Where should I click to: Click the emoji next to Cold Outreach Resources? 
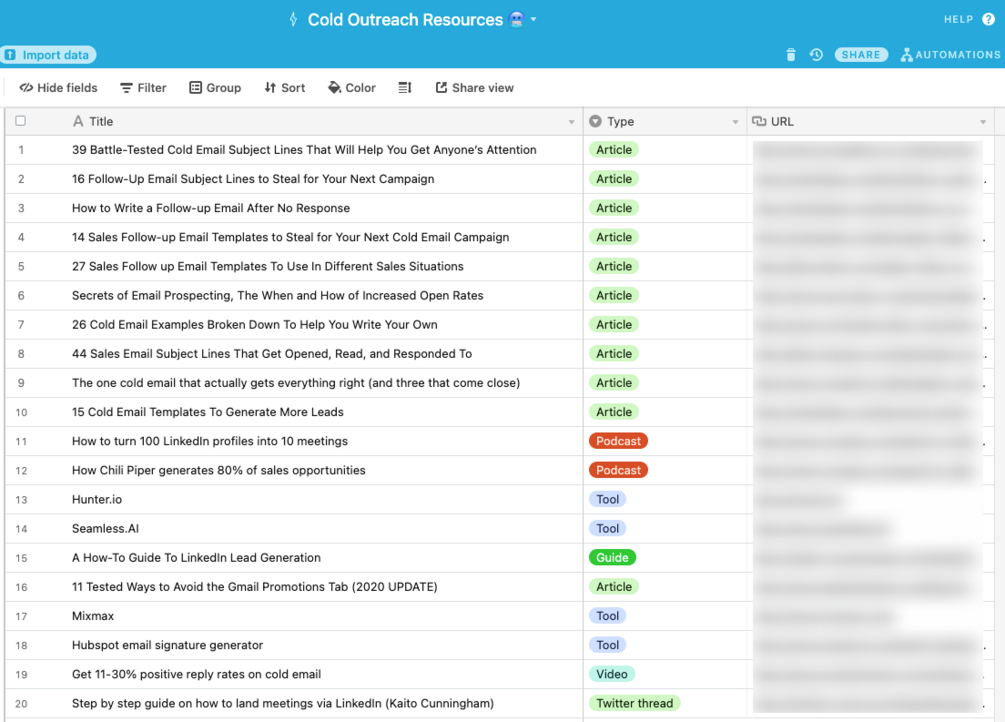pos(517,20)
